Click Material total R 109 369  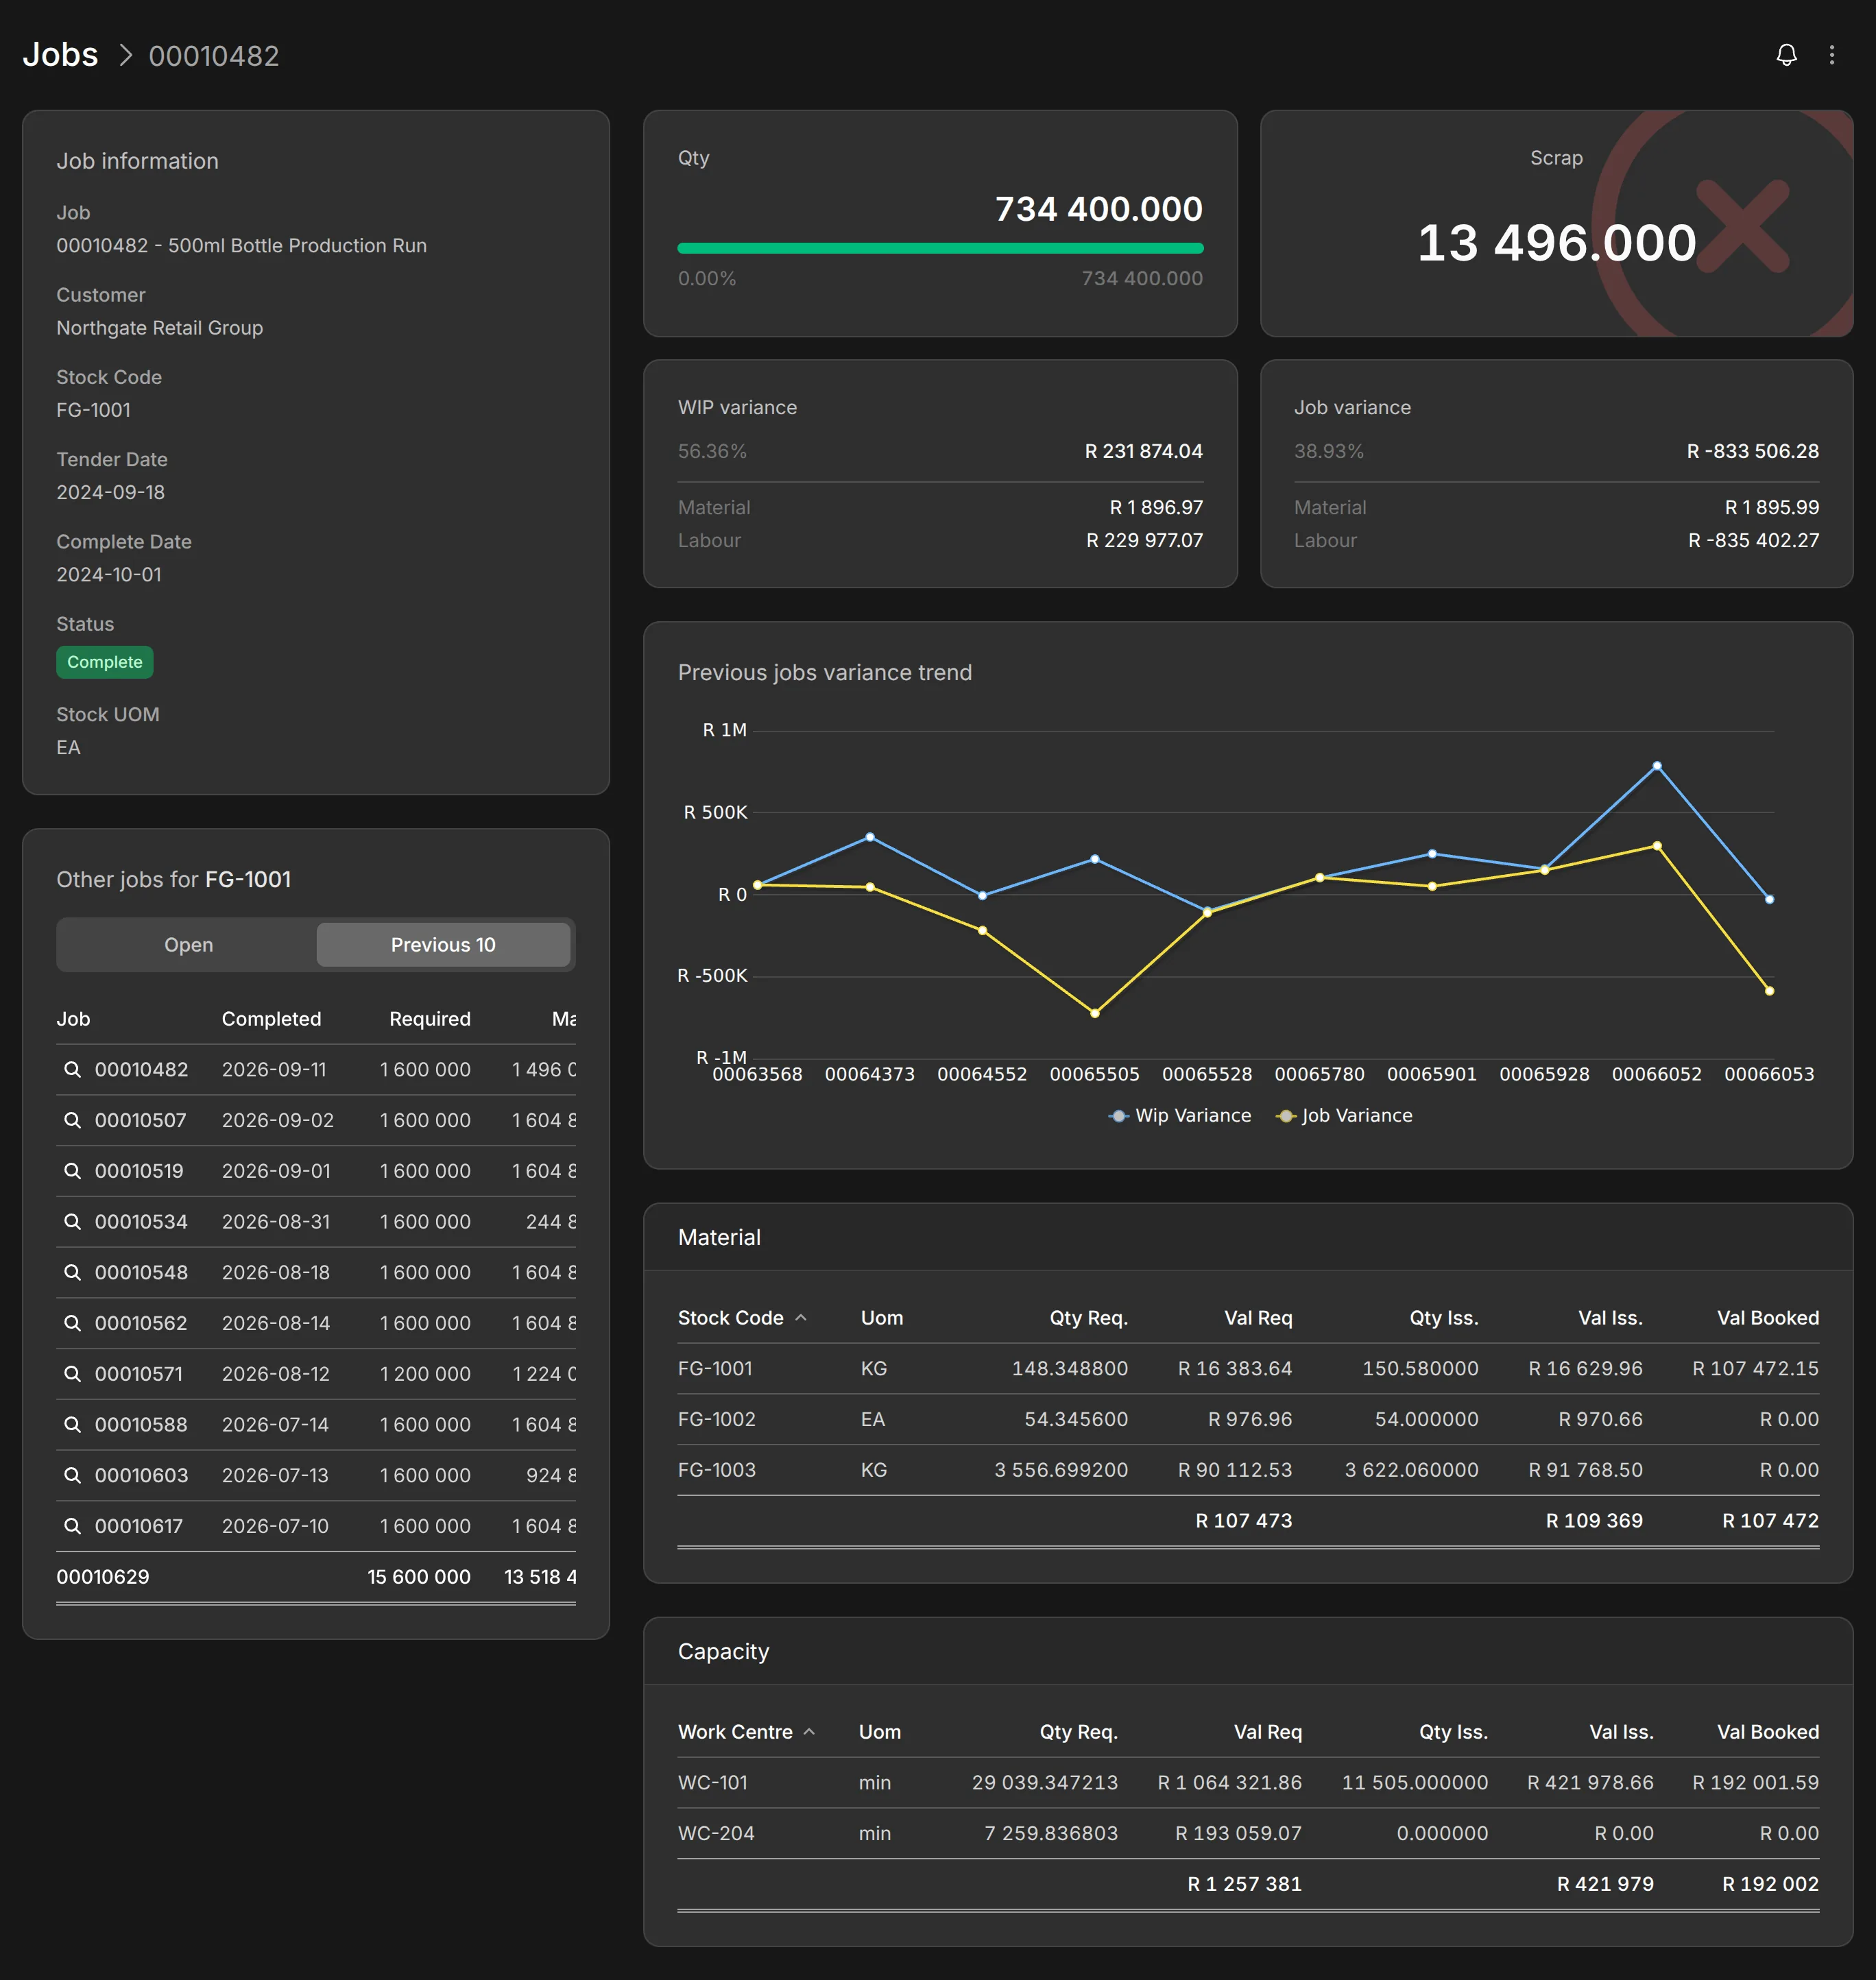pyautogui.click(x=1594, y=1521)
